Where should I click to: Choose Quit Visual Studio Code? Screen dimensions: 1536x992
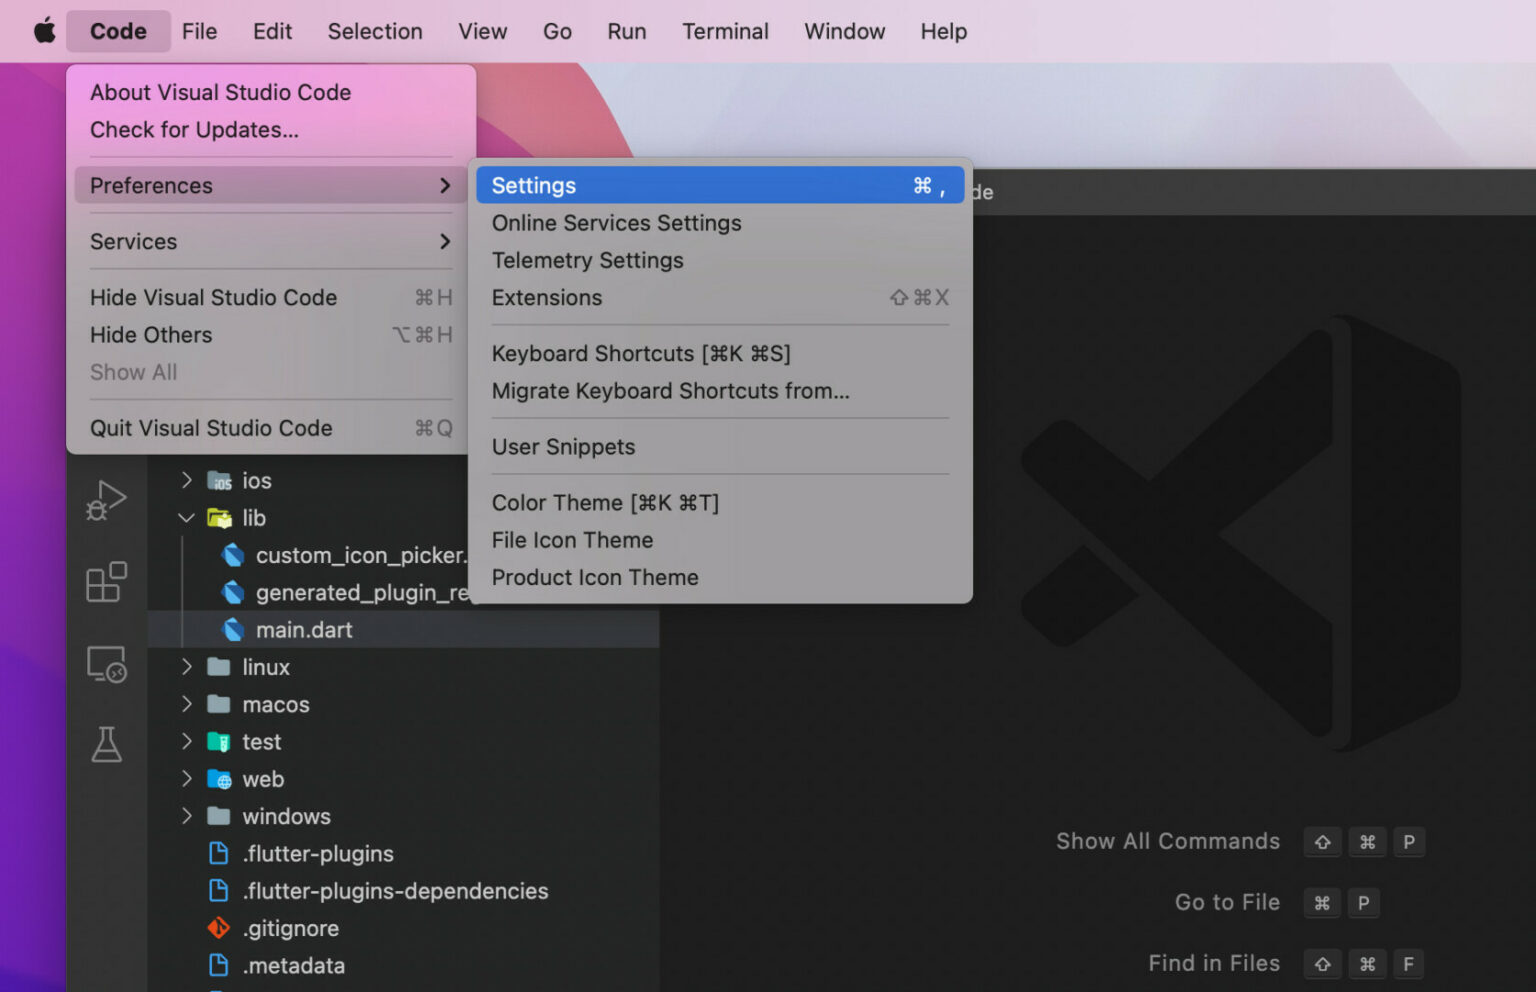click(271, 428)
